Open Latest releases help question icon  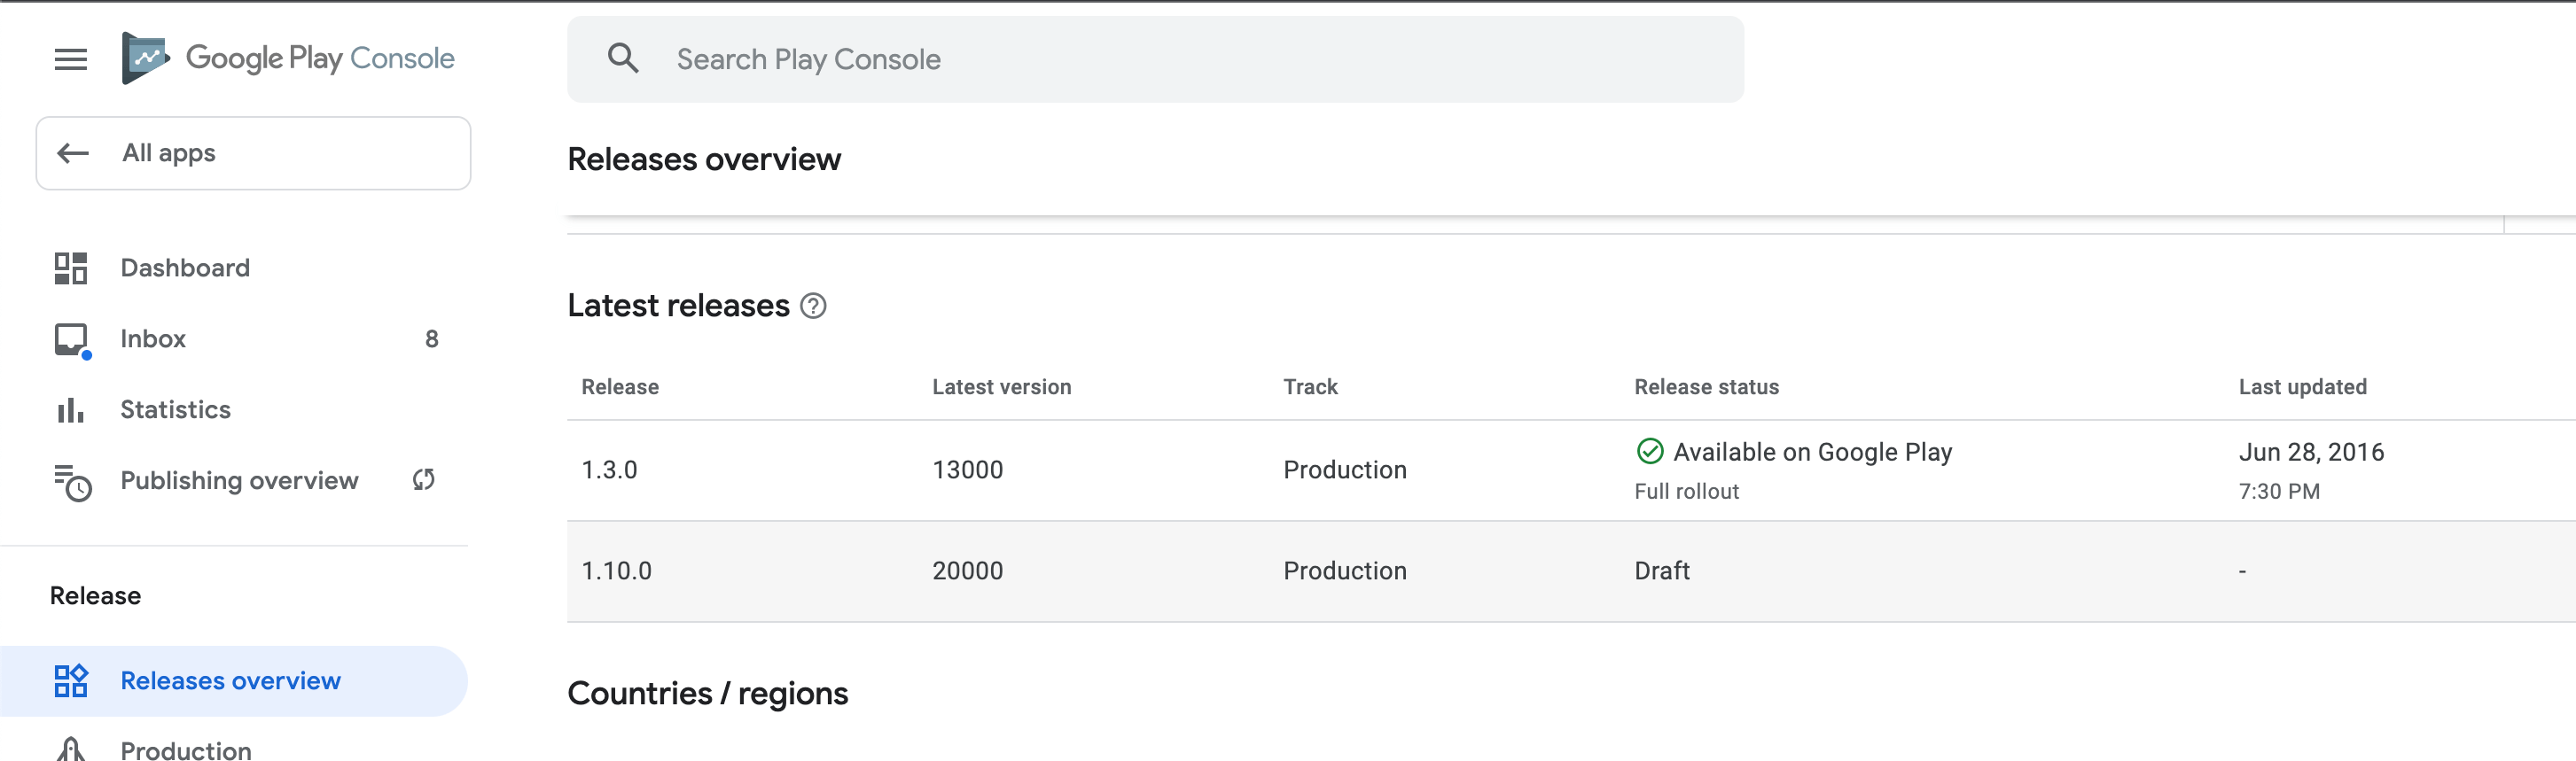click(x=813, y=306)
